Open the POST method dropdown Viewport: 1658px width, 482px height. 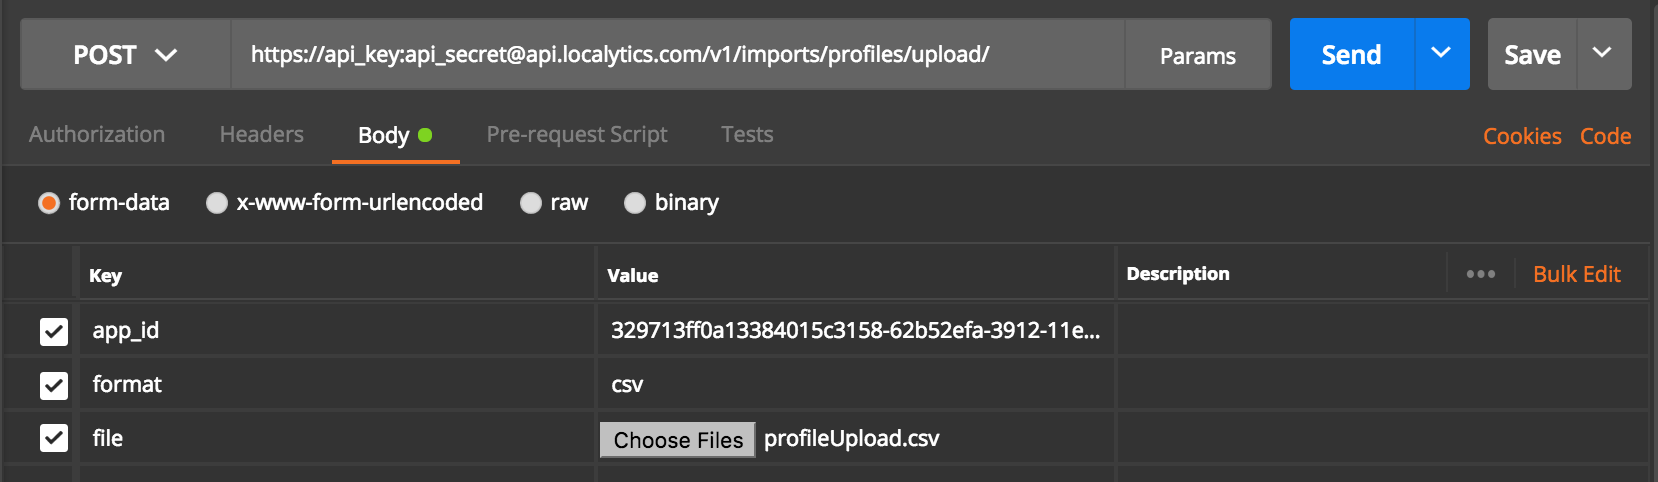pyautogui.click(x=125, y=55)
